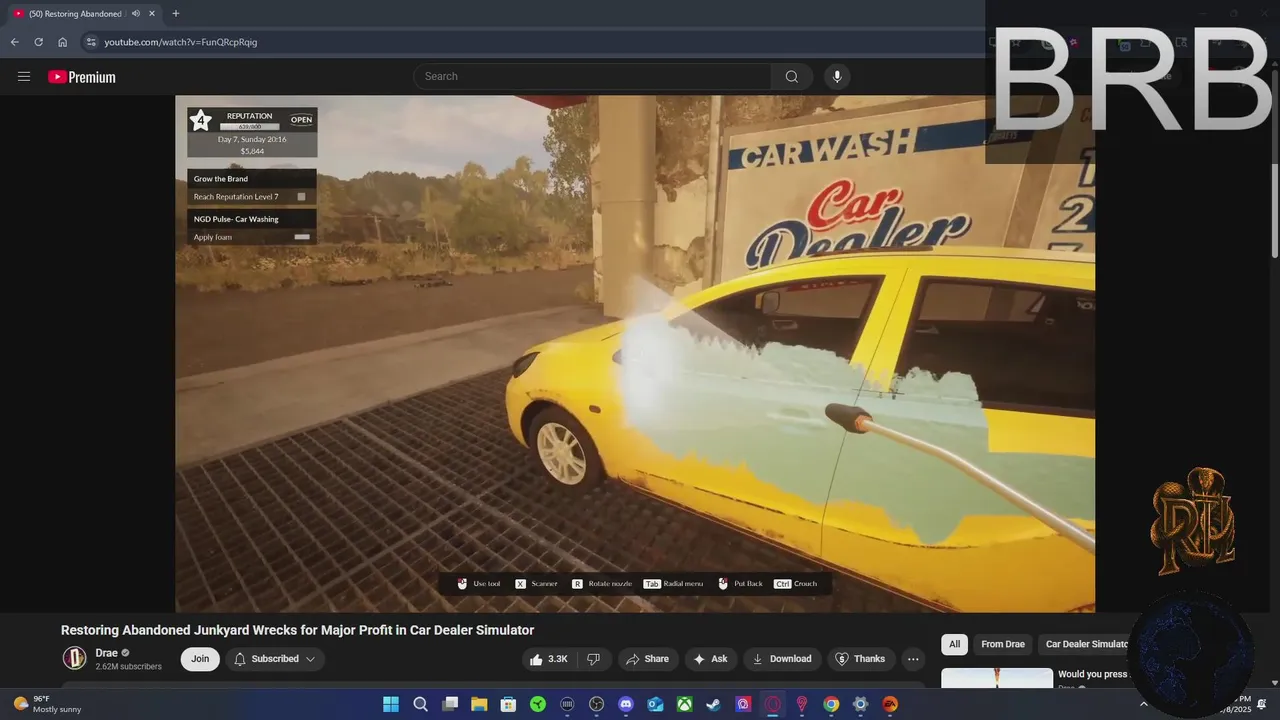
Task: Open Task View on taskbar
Action: pyautogui.click(x=450, y=704)
